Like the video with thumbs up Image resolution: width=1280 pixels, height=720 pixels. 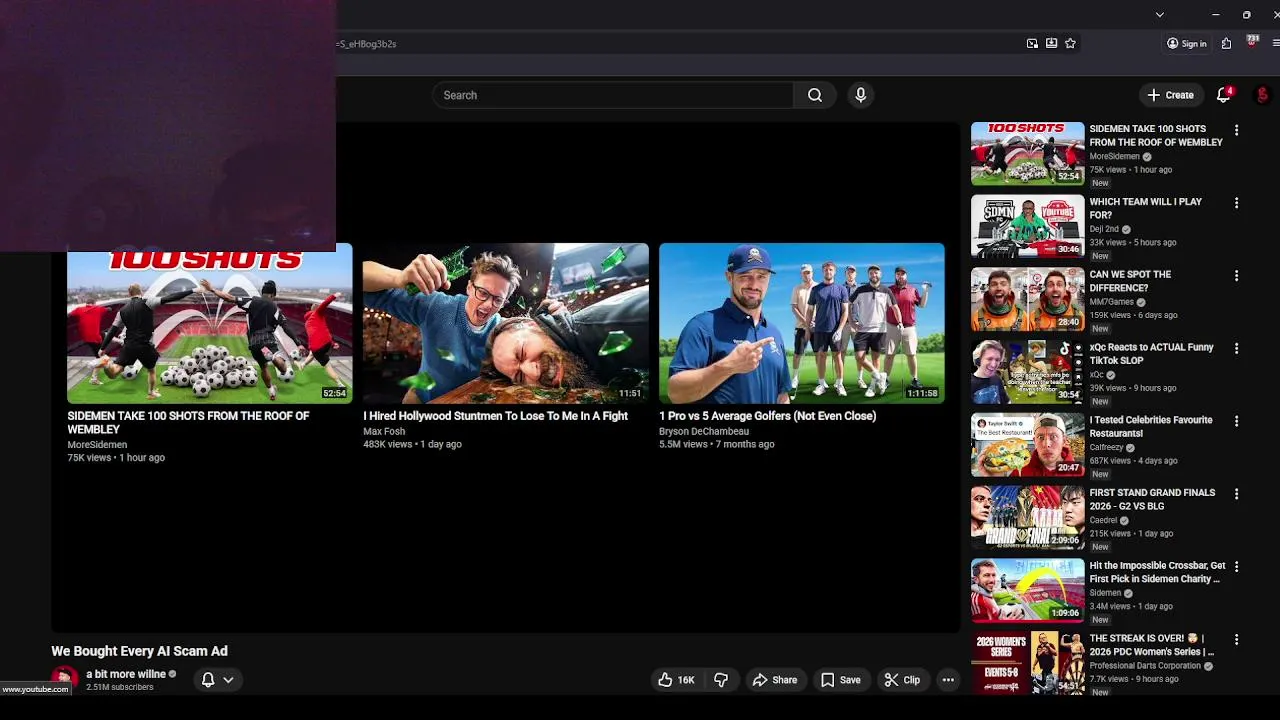pyautogui.click(x=677, y=680)
